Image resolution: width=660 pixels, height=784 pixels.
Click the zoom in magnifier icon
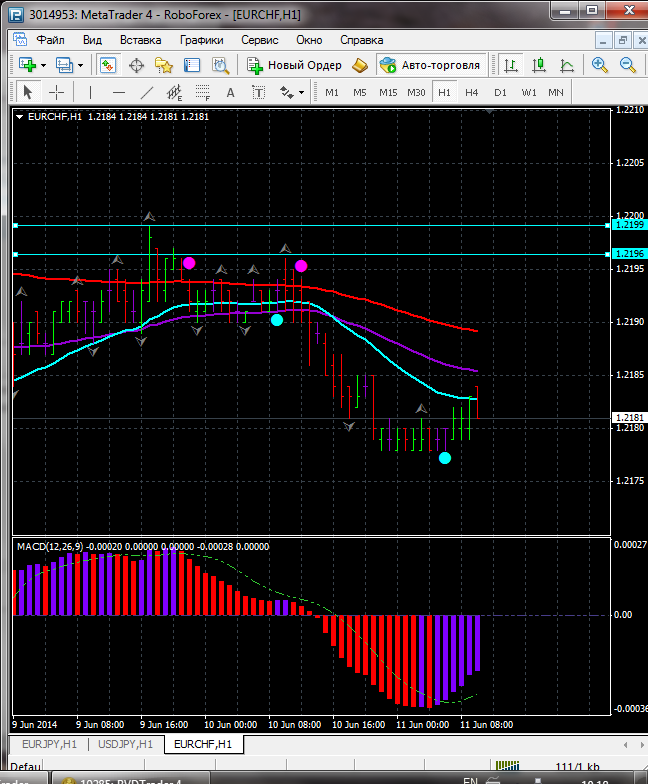click(600, 65)
